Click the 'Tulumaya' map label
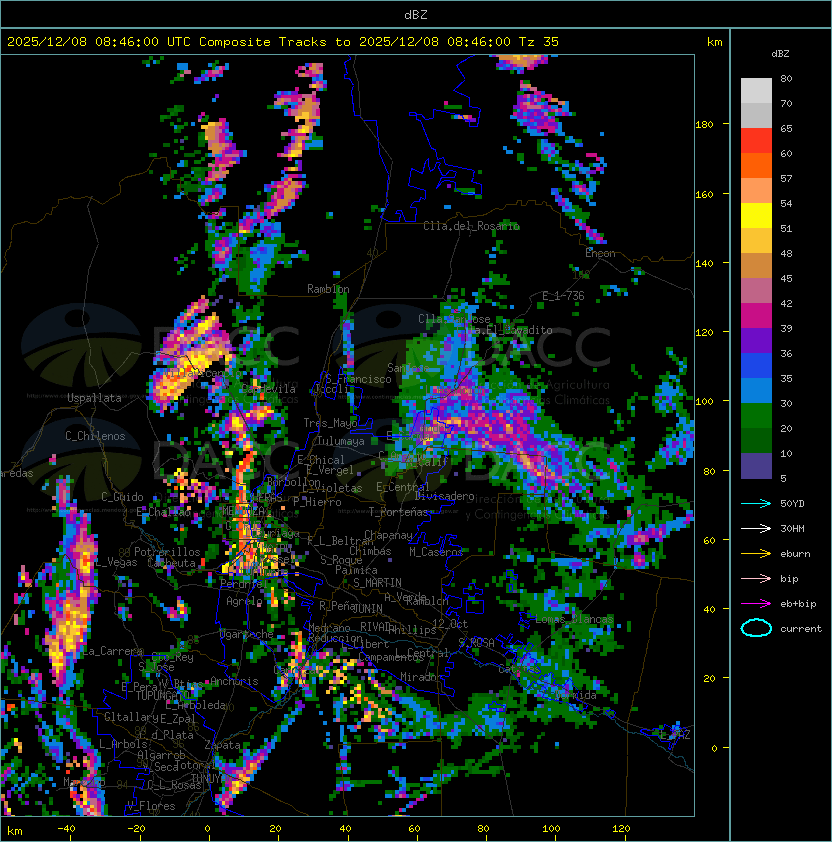The height and width of the screenshot is (842, 832). [341, 441]
